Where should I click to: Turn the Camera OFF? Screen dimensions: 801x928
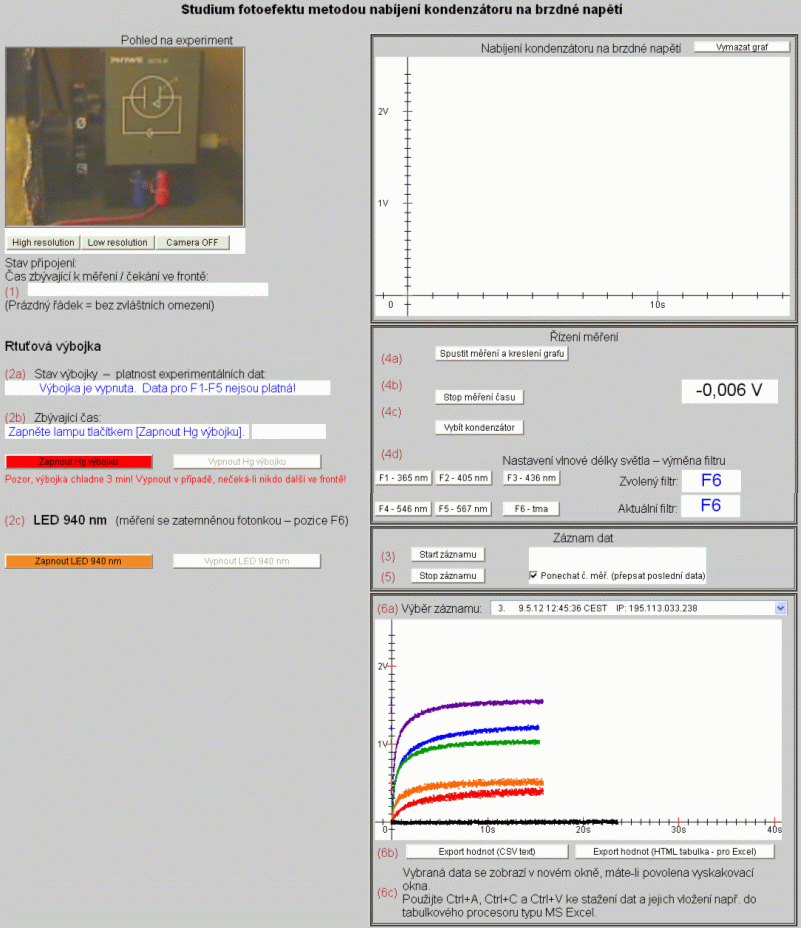tap(192, 243)
